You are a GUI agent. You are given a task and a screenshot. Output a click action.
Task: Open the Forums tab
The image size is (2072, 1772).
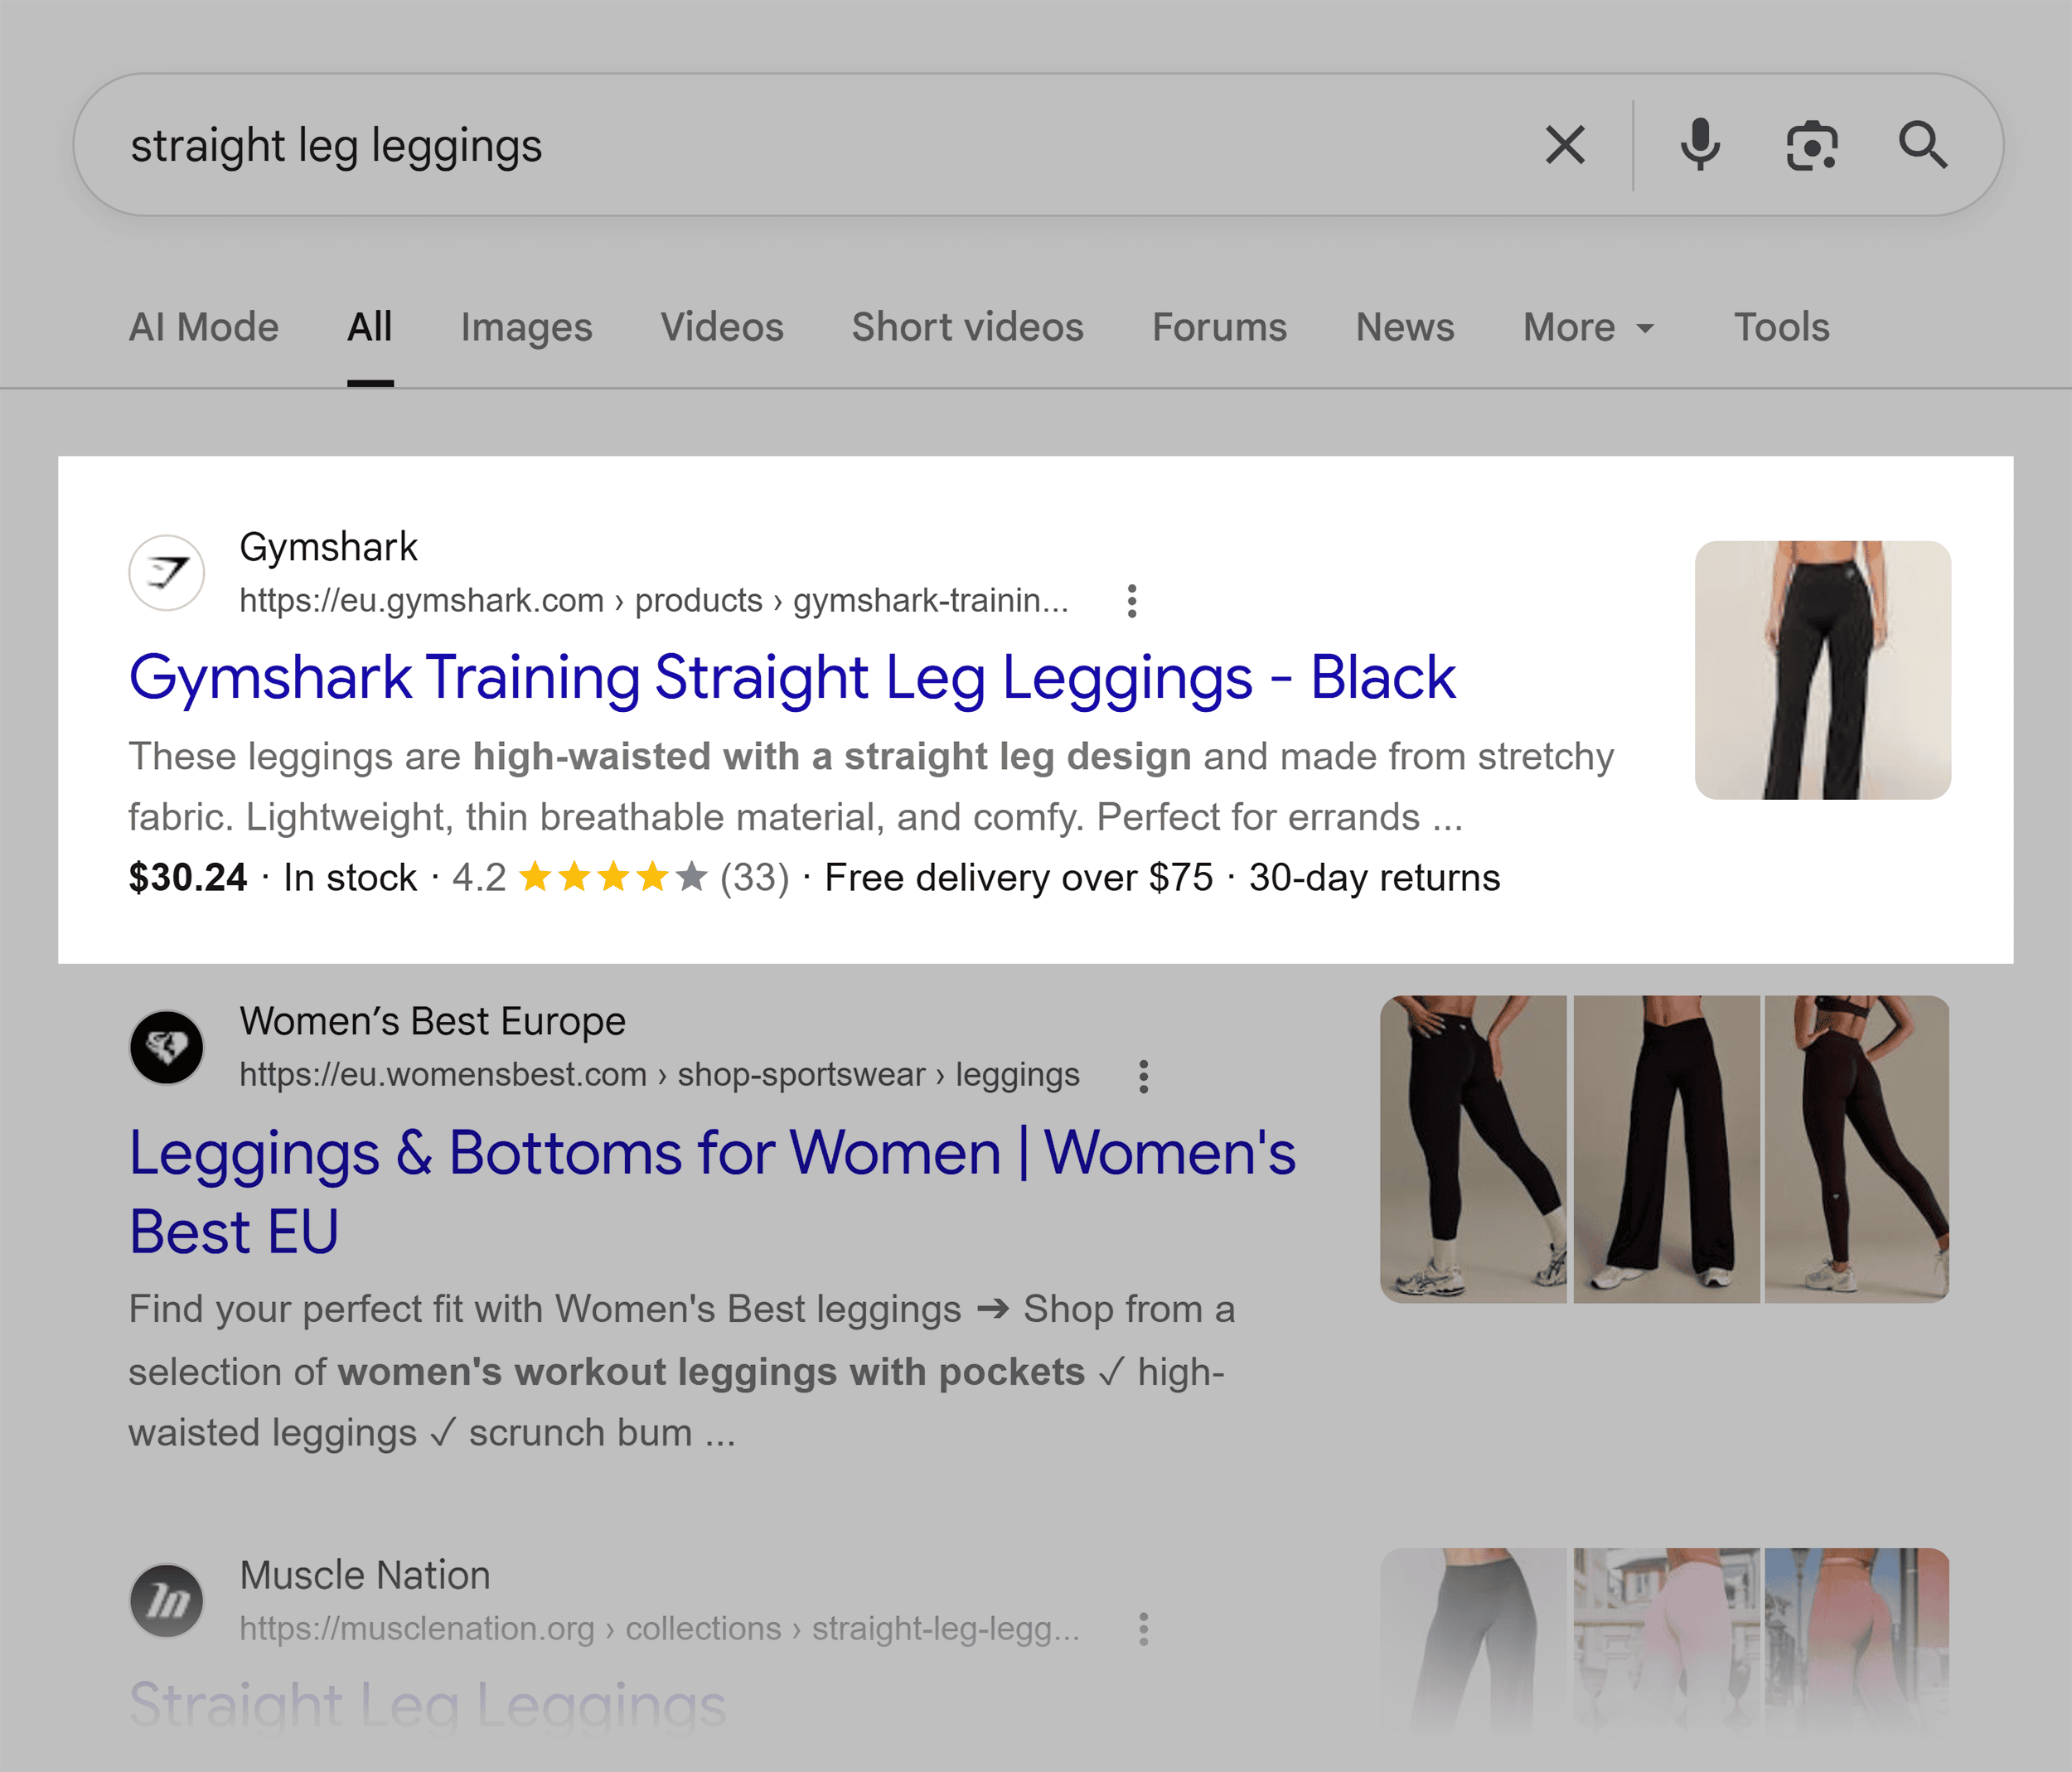(1219, 327)
